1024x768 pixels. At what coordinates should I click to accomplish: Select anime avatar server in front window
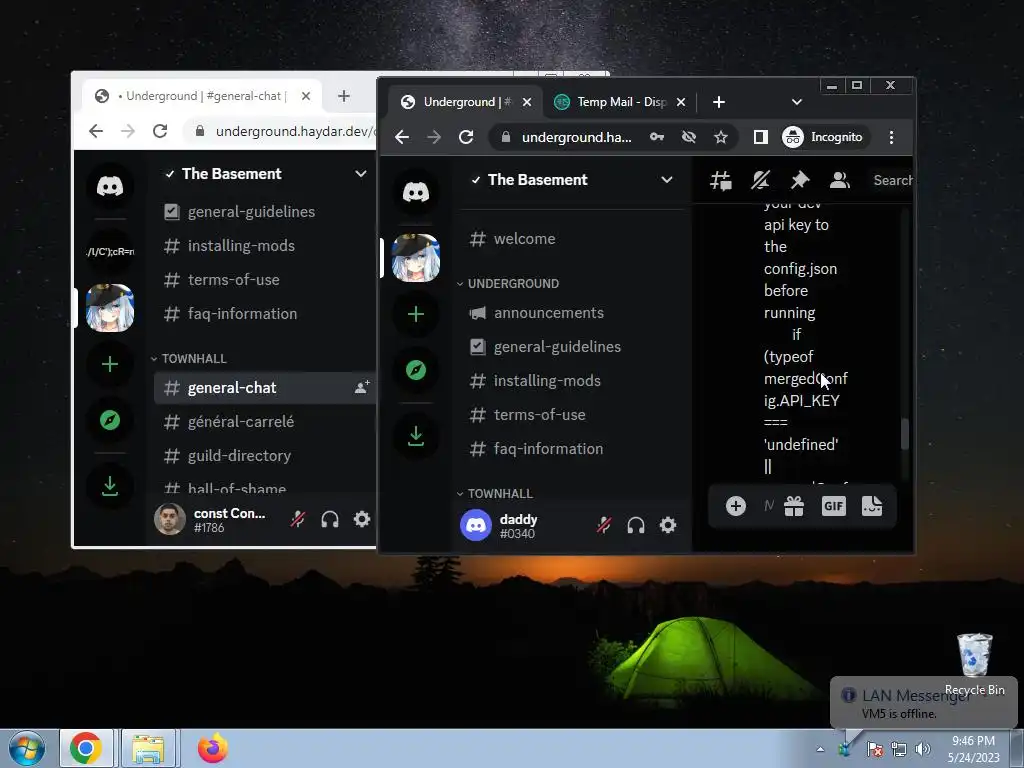point(415,257)
